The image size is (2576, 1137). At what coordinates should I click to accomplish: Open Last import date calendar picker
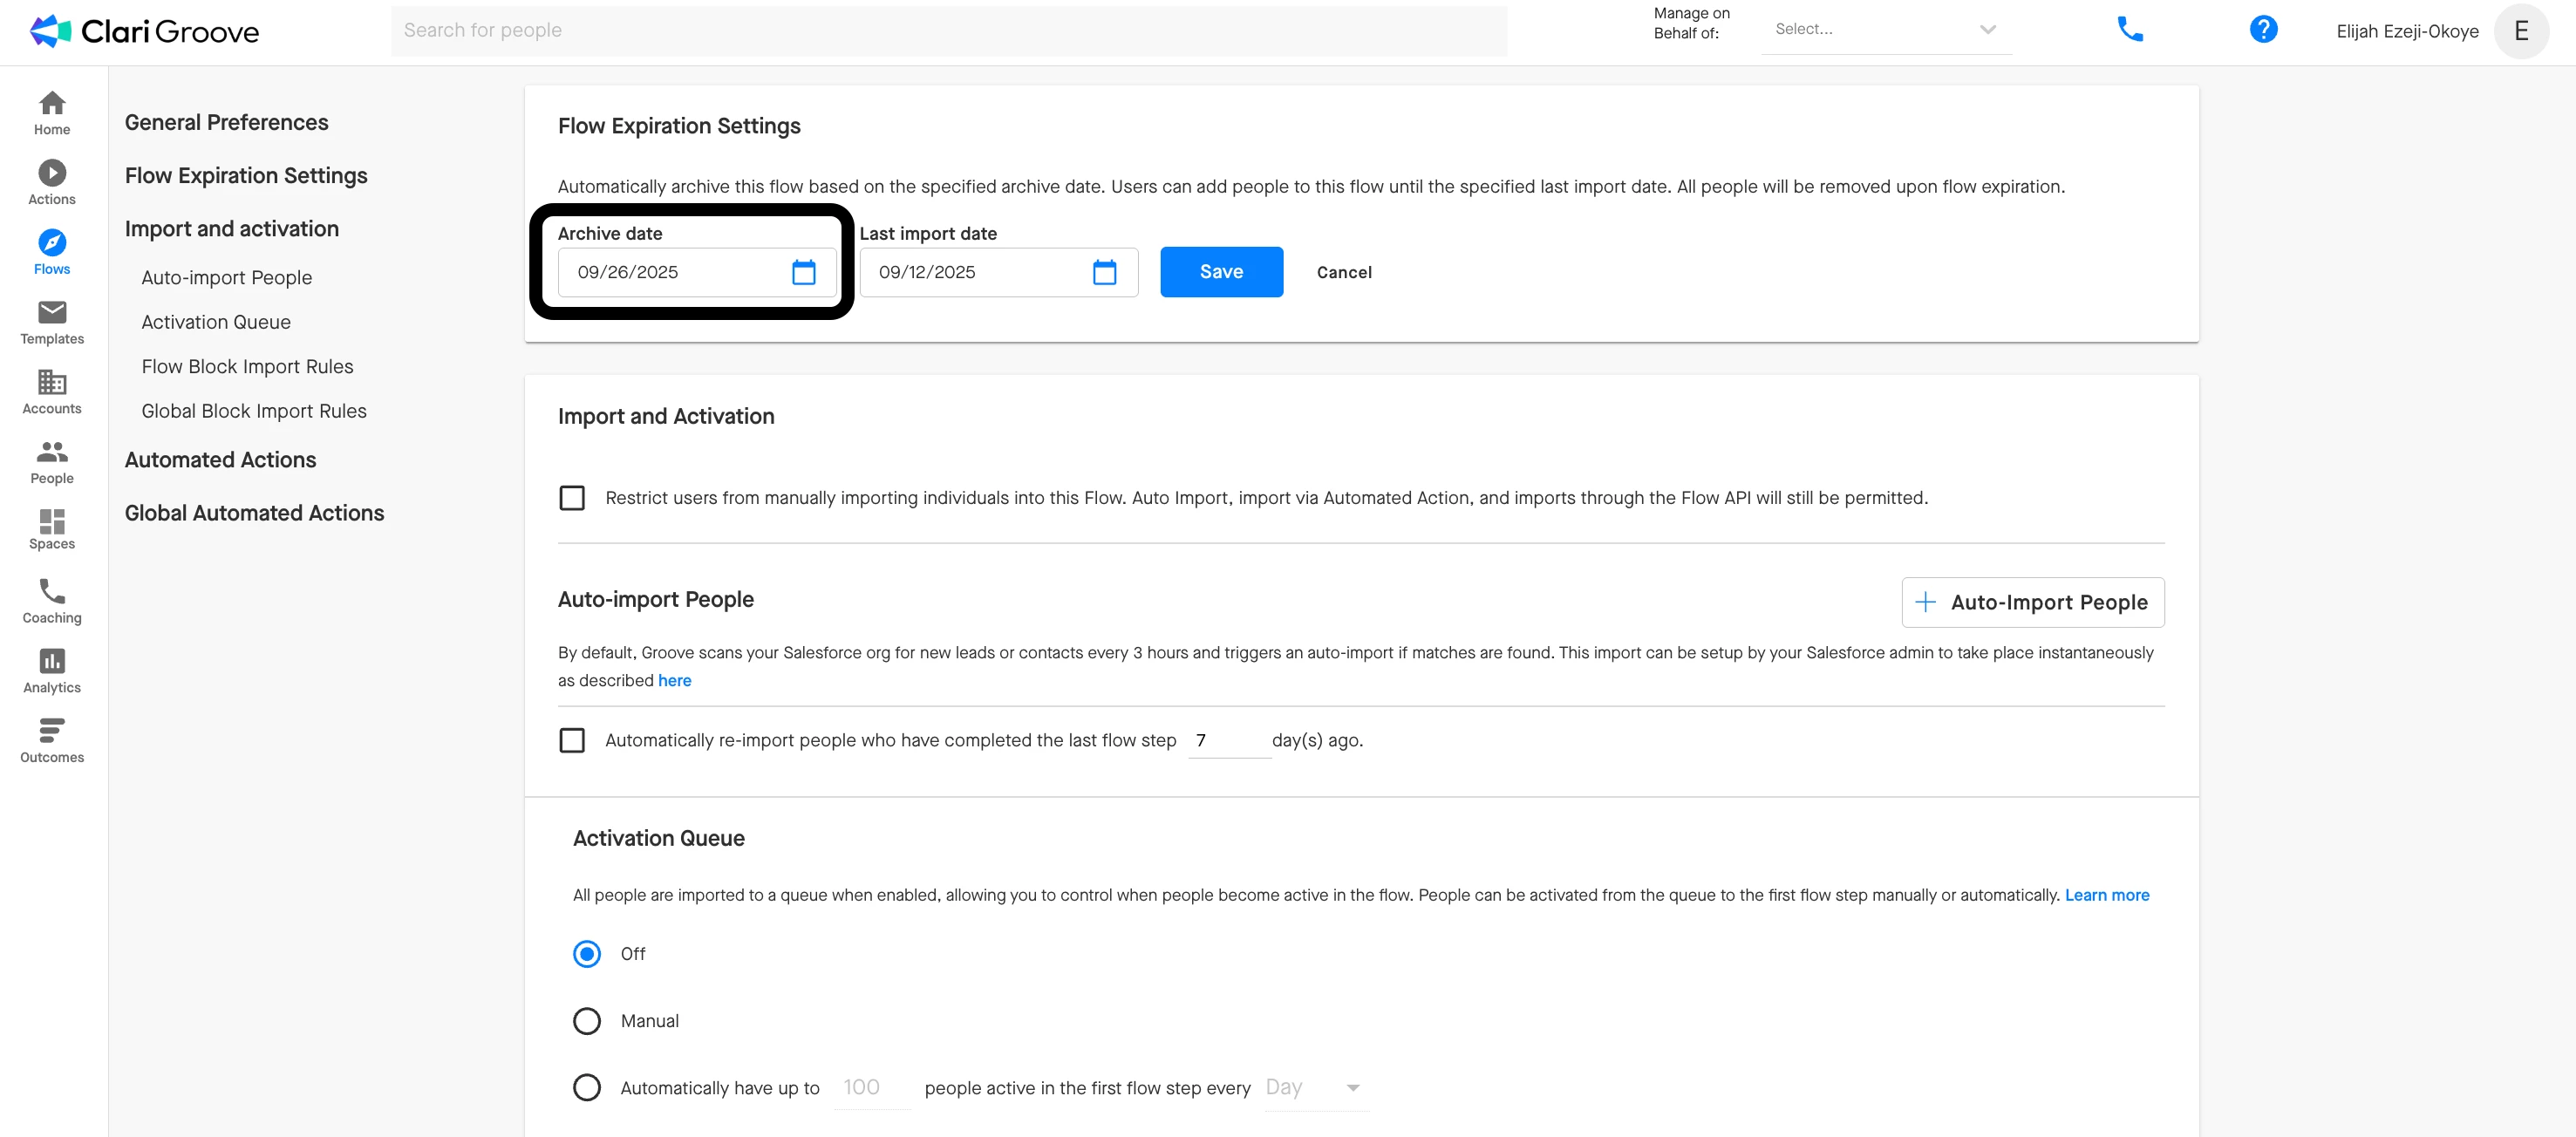pos(1104,272)
